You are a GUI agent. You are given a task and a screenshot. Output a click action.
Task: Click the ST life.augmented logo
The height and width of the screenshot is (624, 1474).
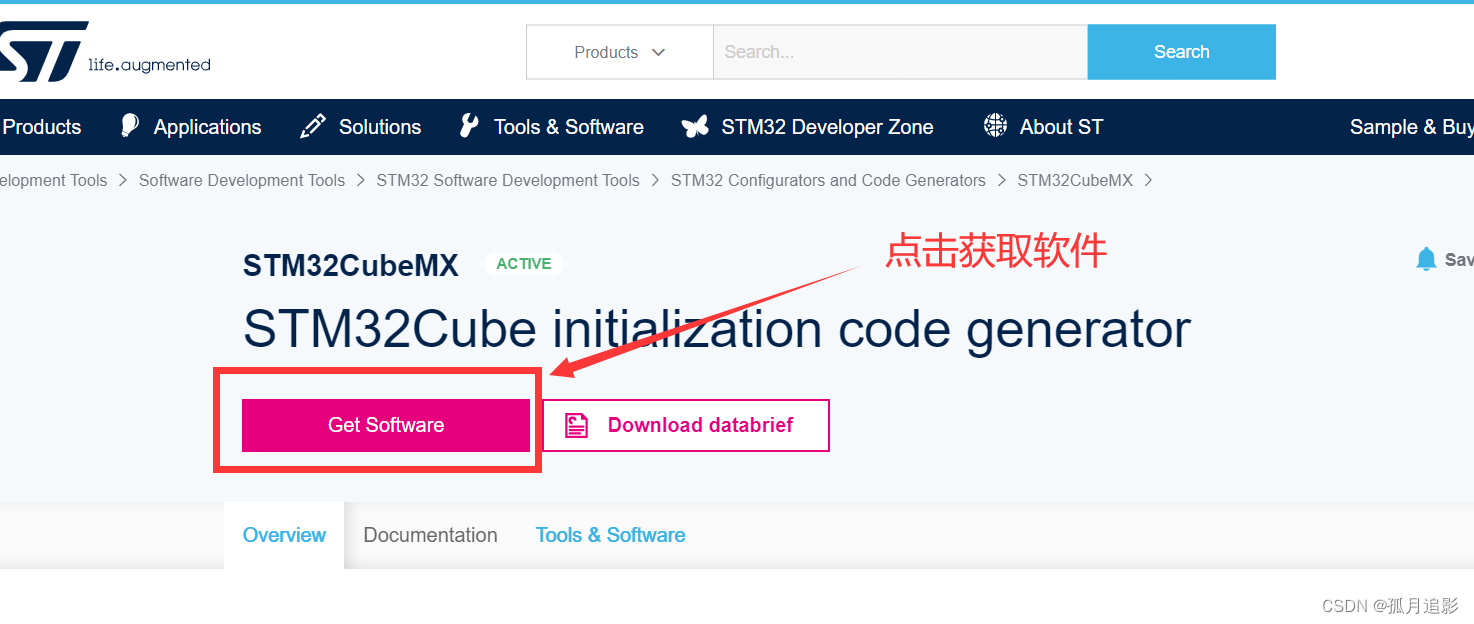tap(104, 54)
